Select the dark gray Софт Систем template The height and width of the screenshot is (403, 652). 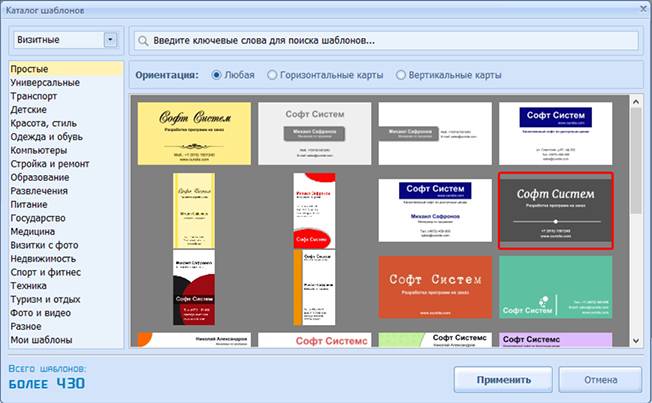coord(554,210)
